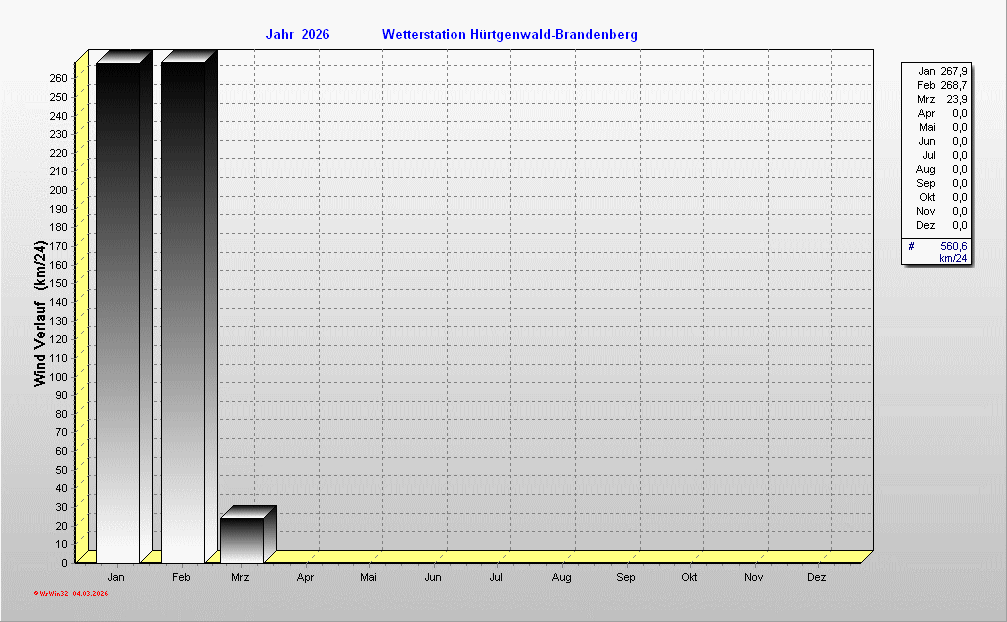Click the Jahr 2026 title text
Viewport: 1007px width, 622px height.
[297, 35]
